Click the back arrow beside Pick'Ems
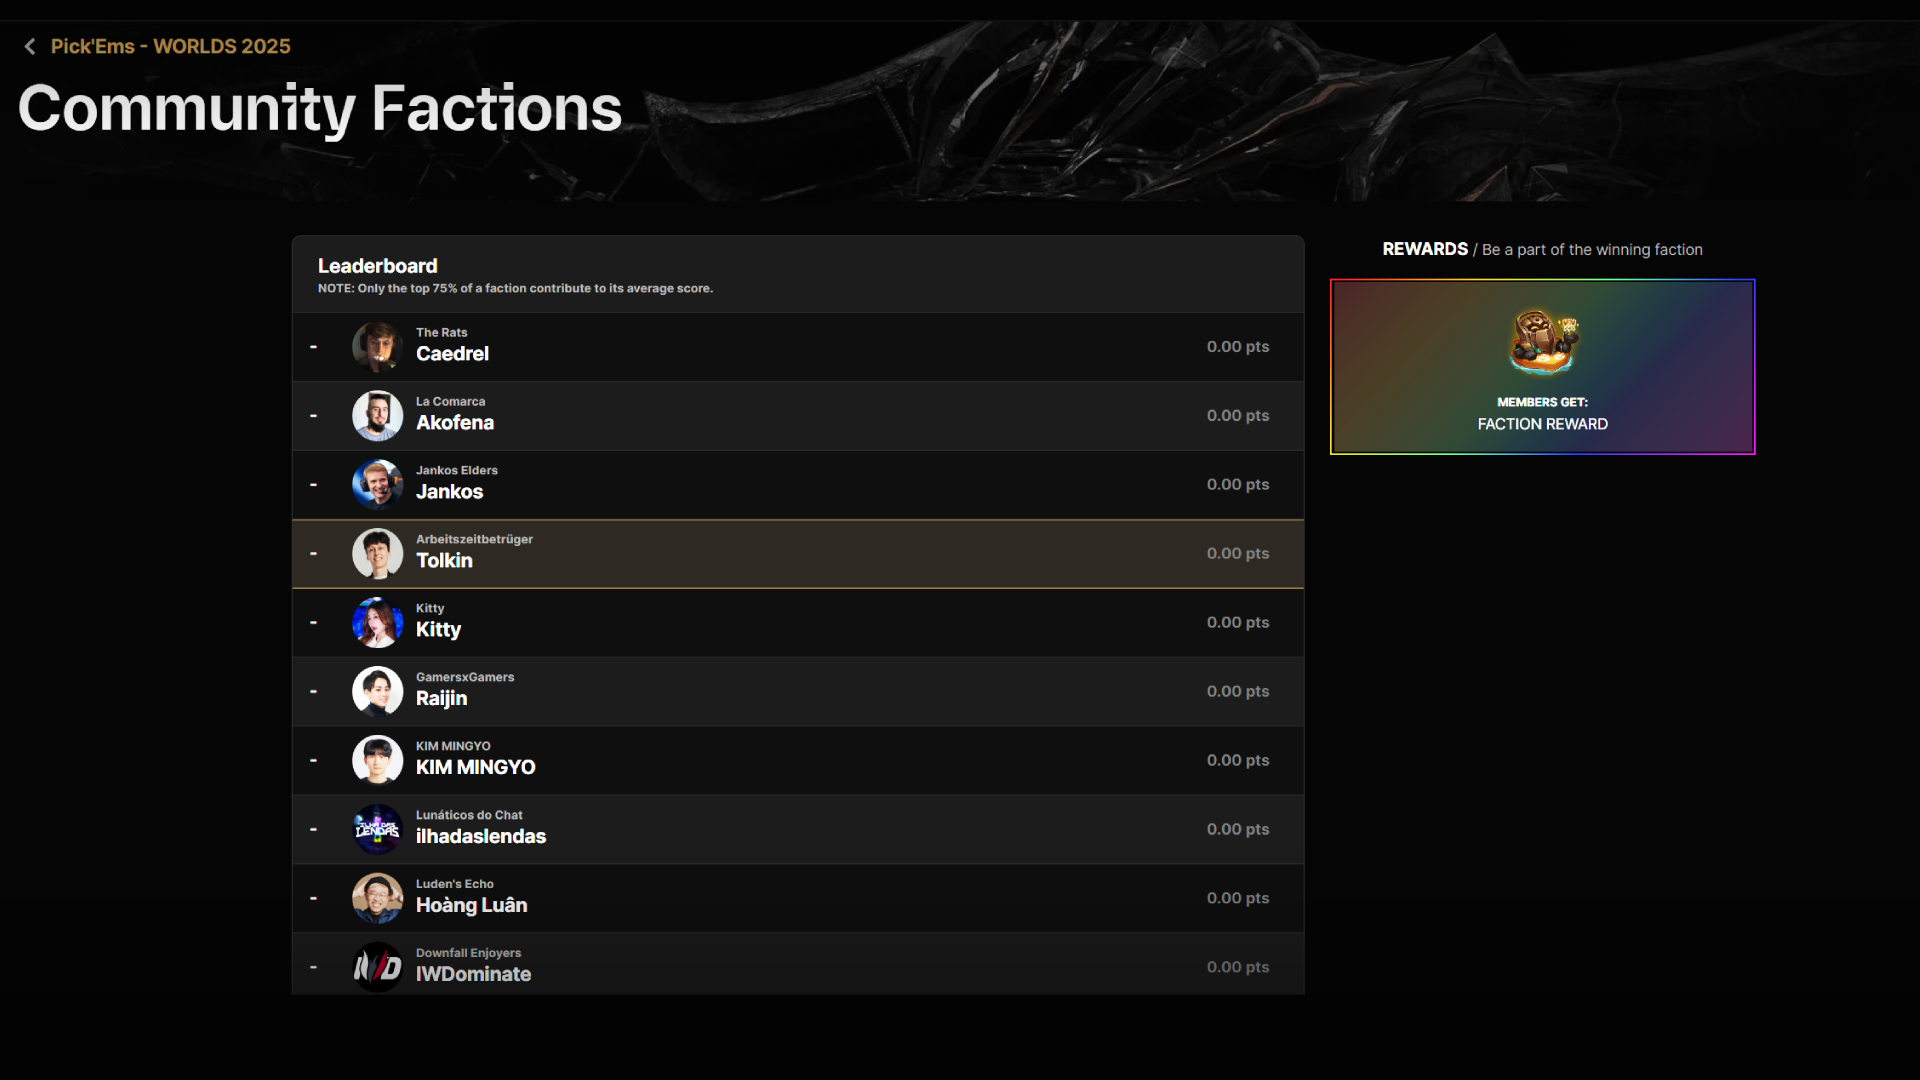Screen dimensions: 1920x1080 click(30, 47)
